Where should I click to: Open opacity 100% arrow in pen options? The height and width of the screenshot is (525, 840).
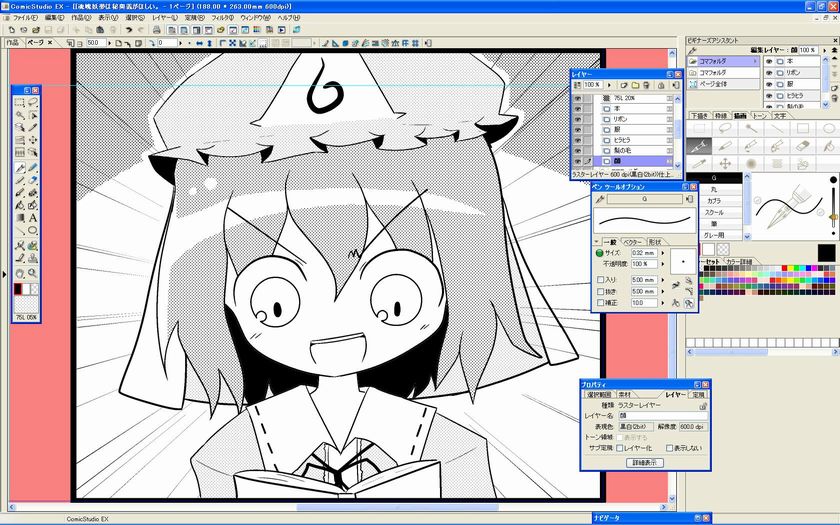pos(662,264)
